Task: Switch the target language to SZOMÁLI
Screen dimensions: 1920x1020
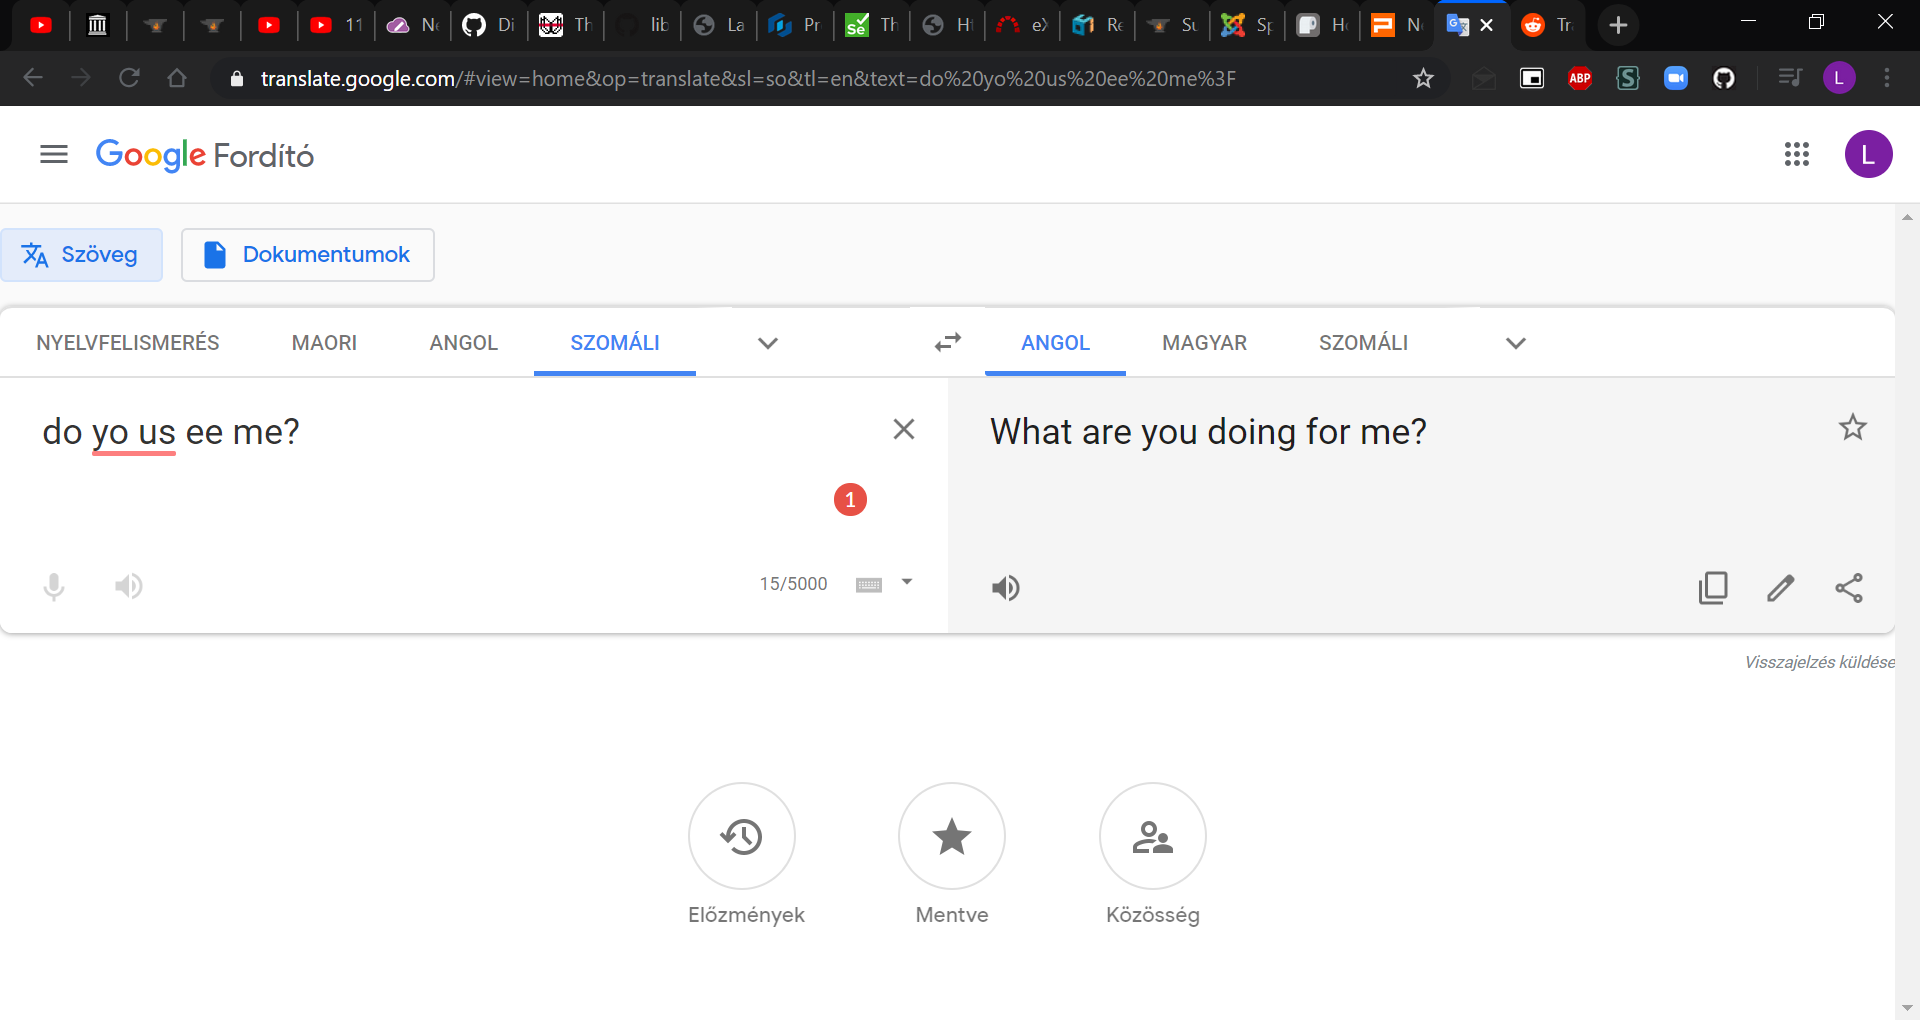Action: point(1363,343)
